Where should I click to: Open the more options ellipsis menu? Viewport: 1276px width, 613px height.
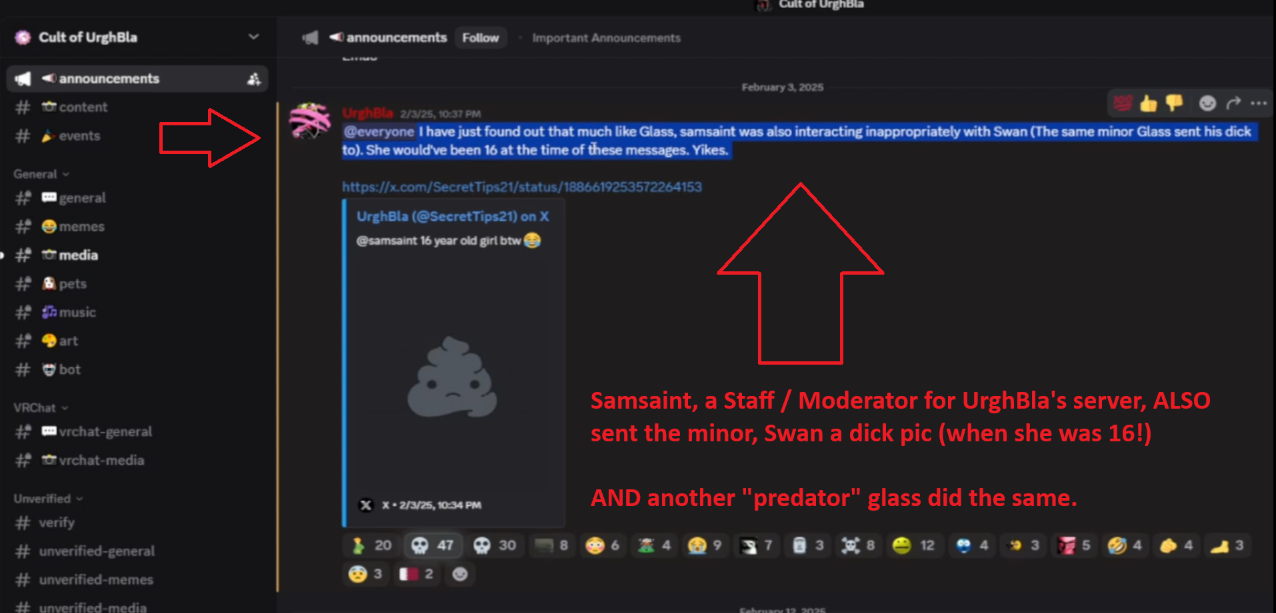1258,102
